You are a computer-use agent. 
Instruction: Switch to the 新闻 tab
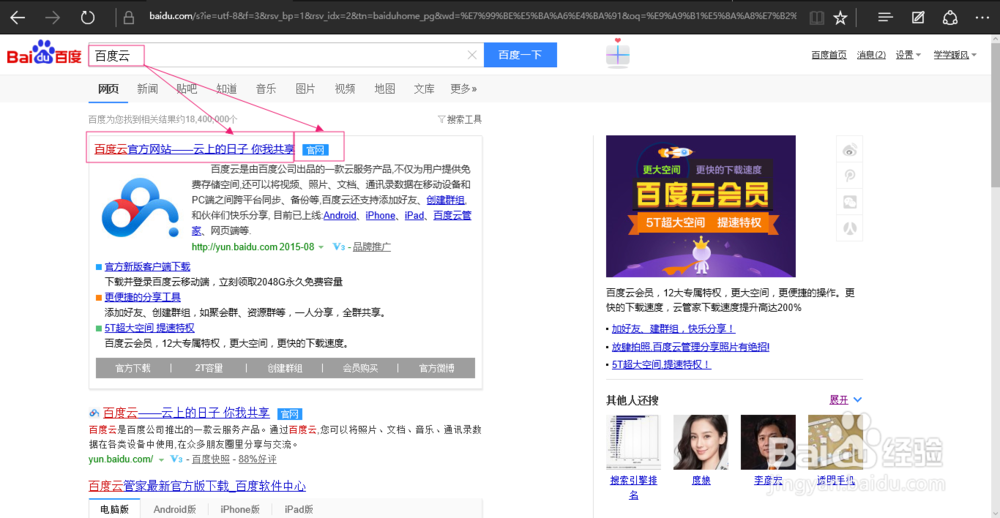pyautogui.click(x=147, y=89)
